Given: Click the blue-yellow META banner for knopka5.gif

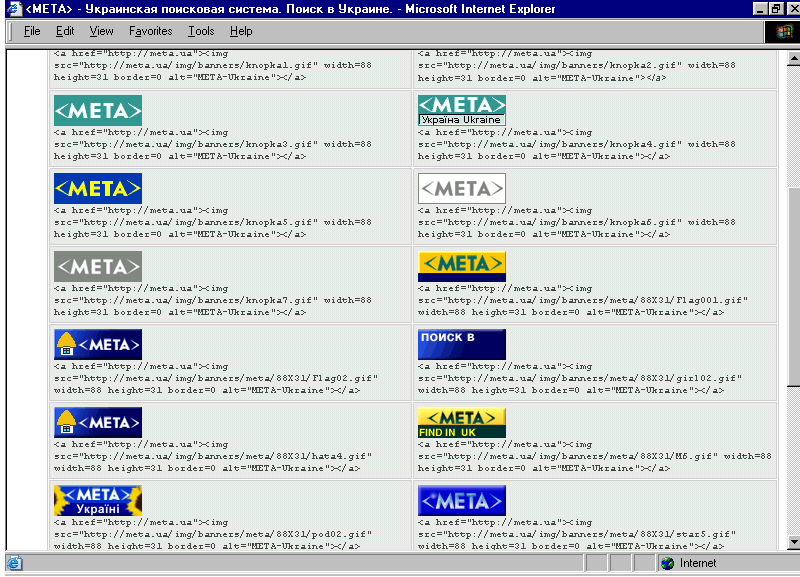Looking at the screenshot, I should (98, 188).
